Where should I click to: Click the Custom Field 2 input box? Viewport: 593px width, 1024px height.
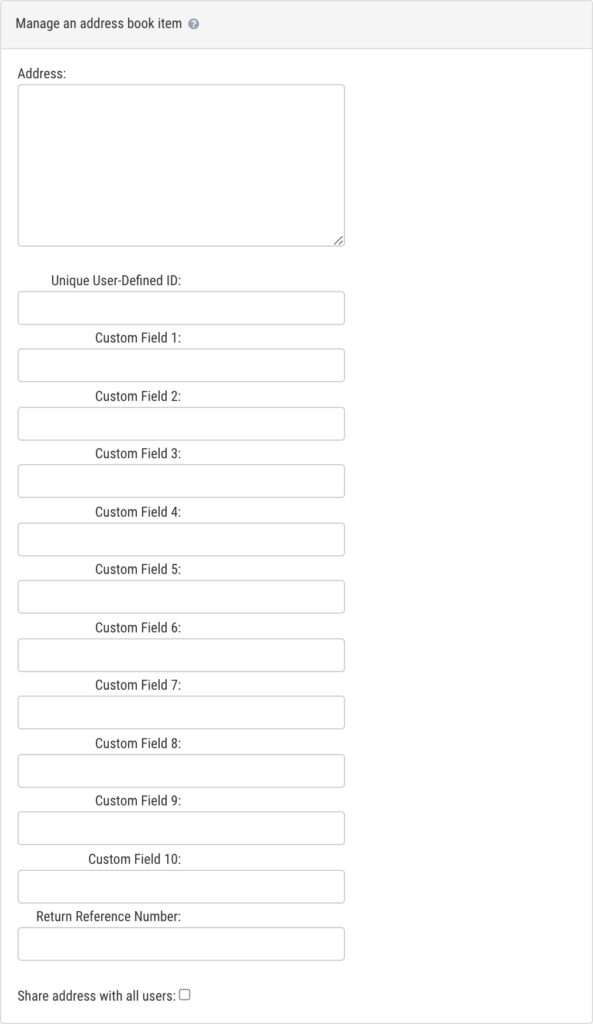180,422
